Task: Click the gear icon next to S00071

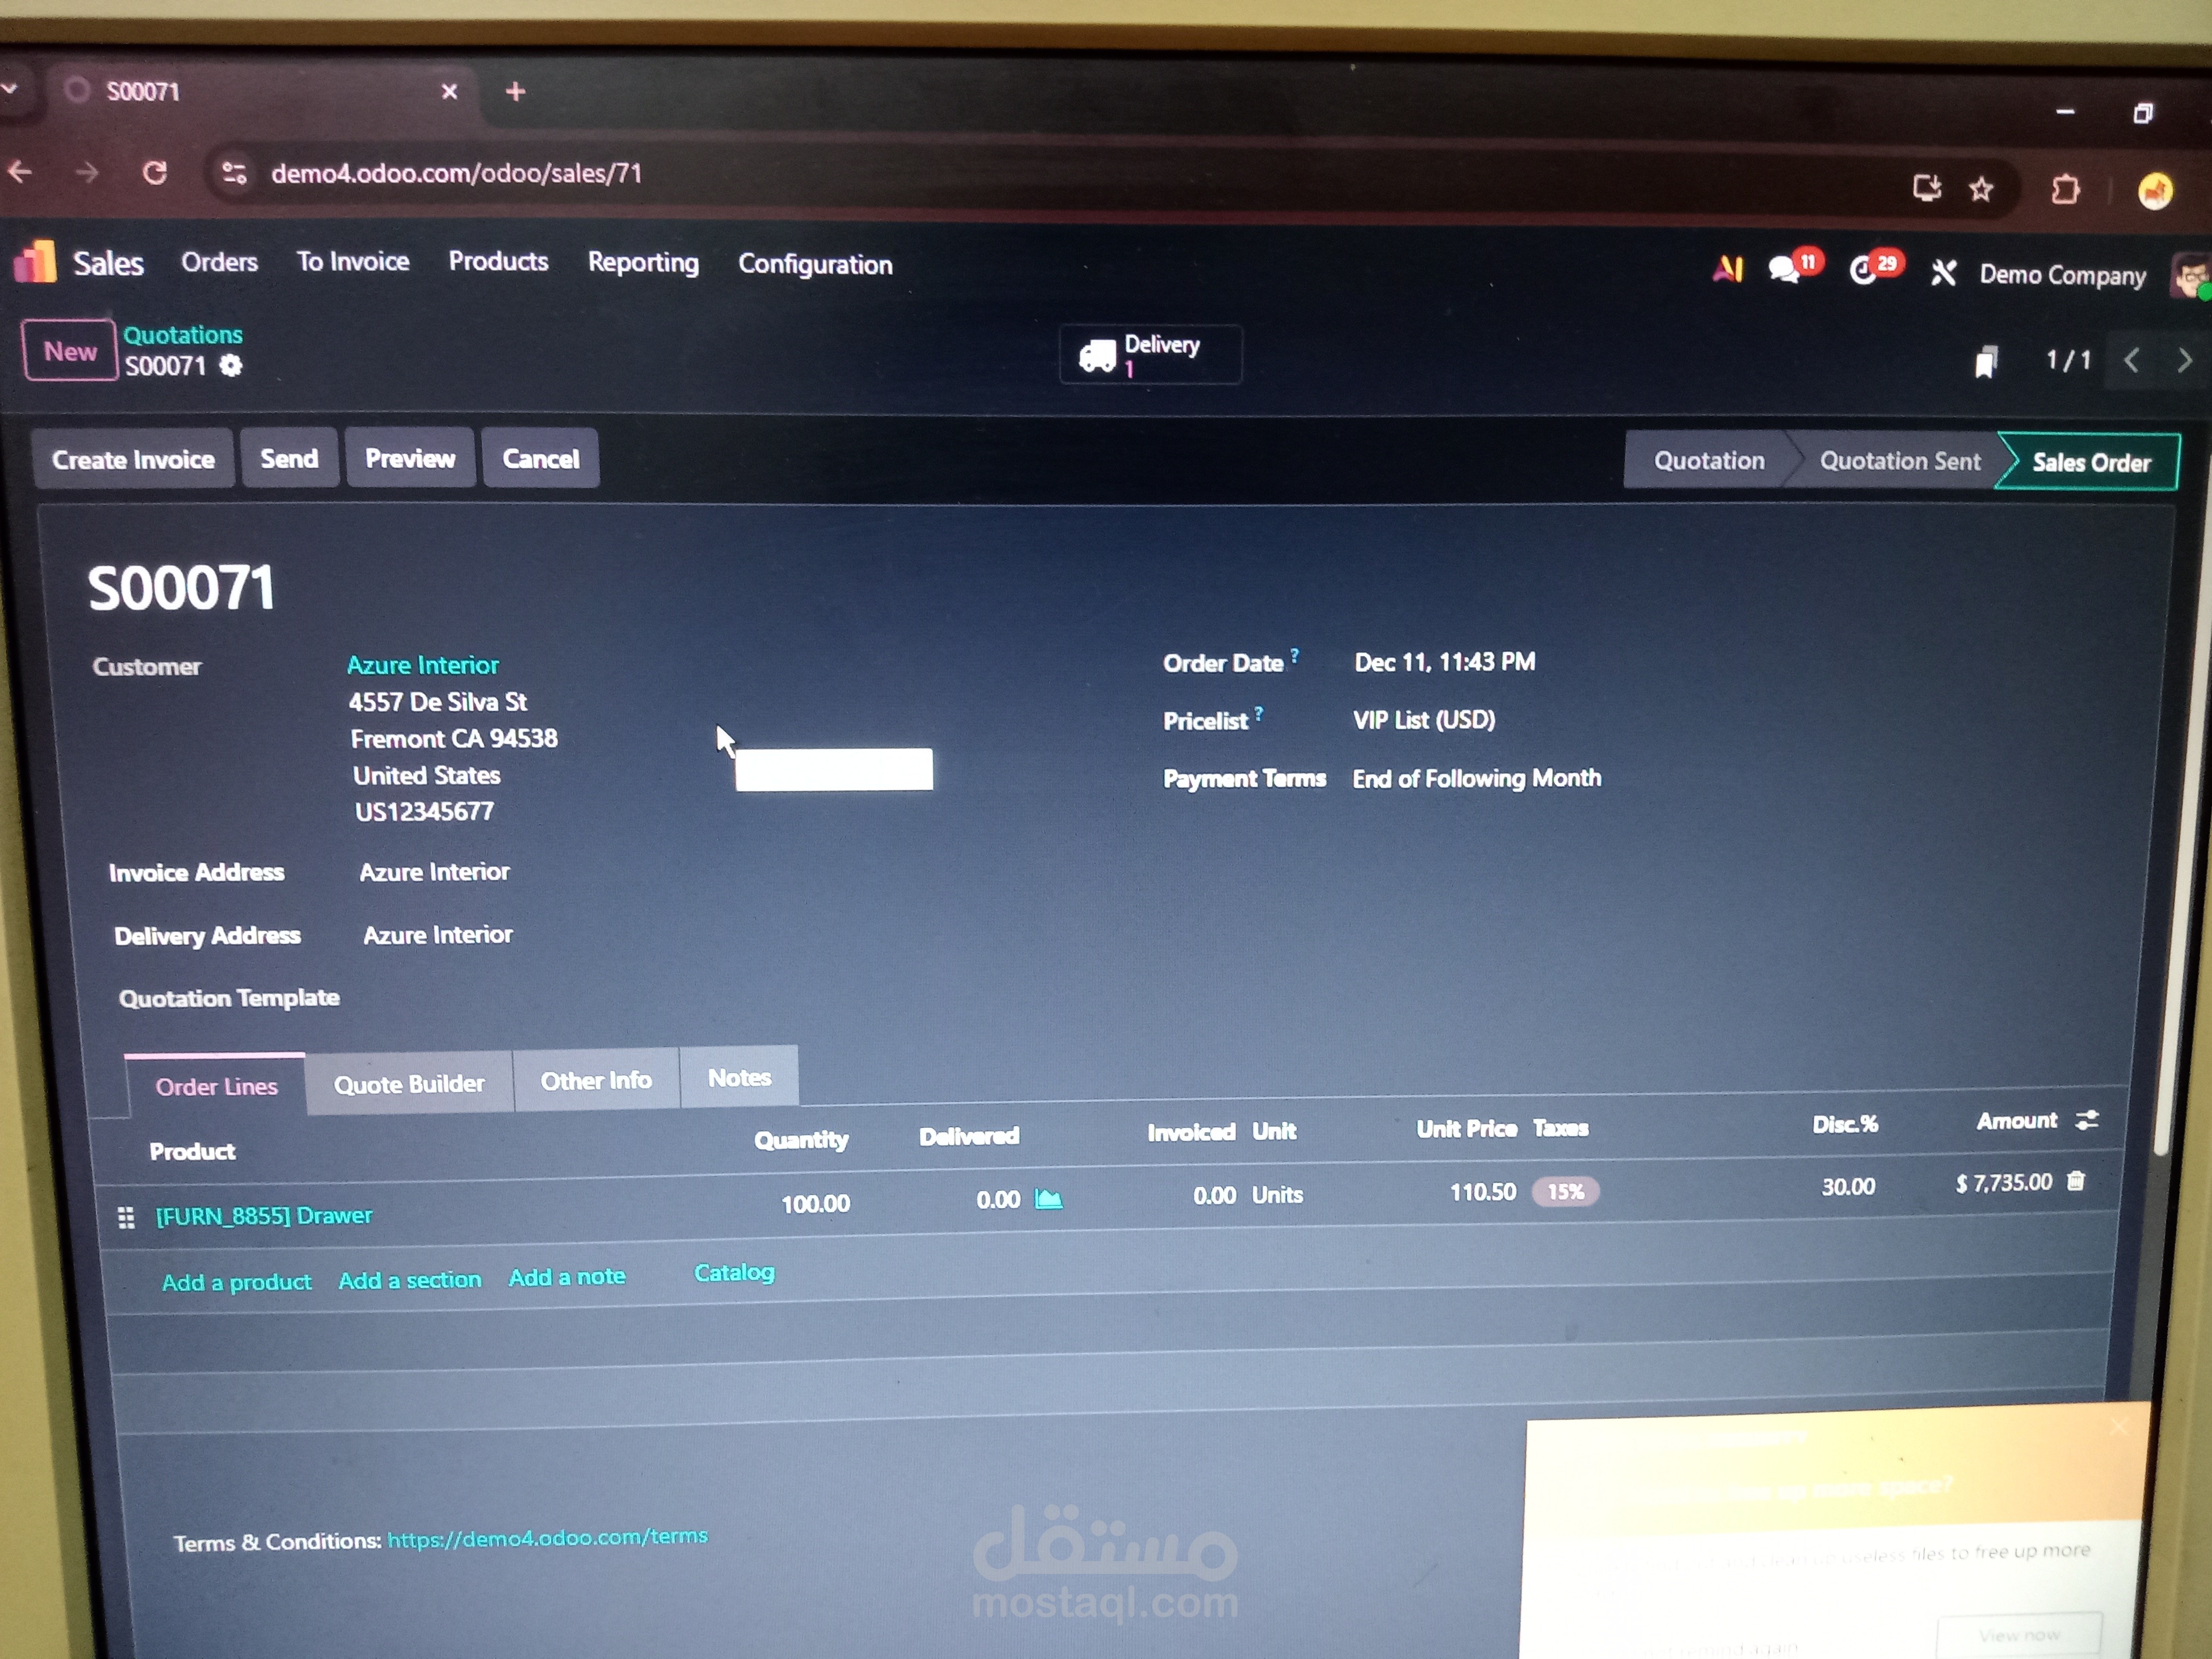Action: pyautogui.click(x=231, y=366)
